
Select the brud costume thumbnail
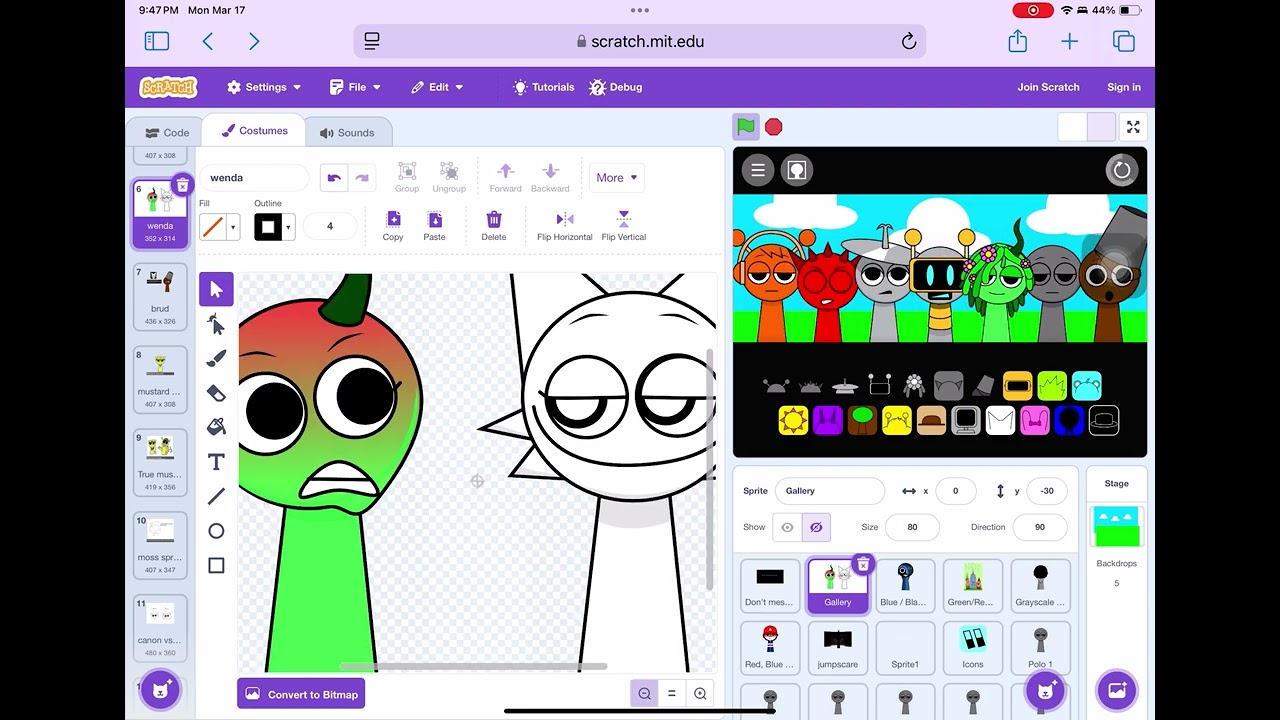160,297
